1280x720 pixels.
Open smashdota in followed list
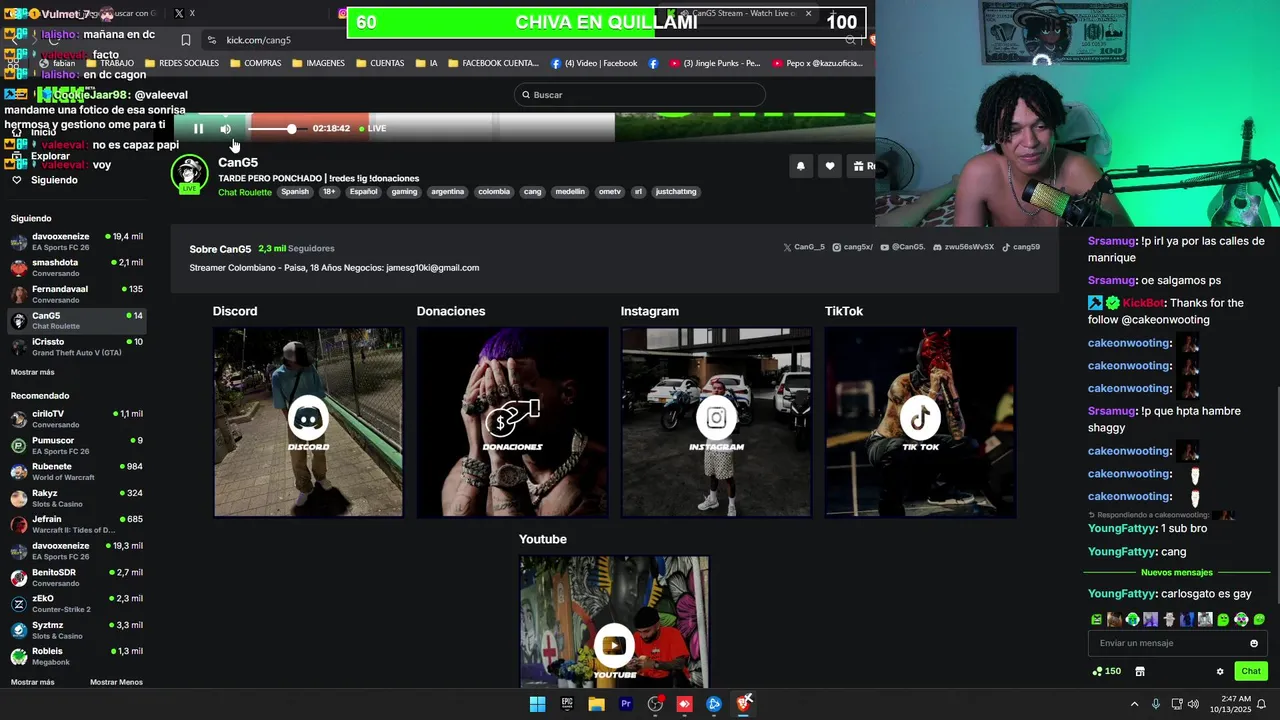tap(77, 267)
